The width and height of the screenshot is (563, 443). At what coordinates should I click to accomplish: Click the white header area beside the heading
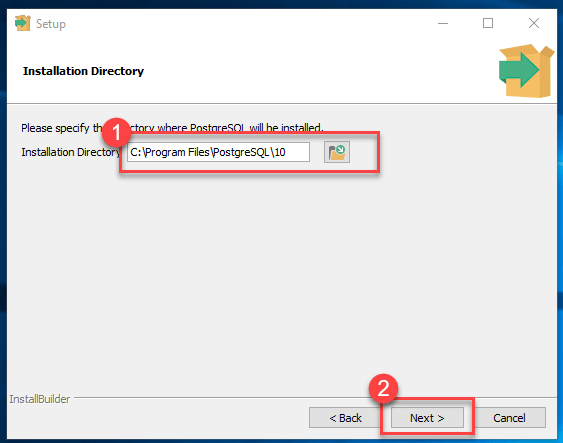pyautogui.click(x=316, y=71)
